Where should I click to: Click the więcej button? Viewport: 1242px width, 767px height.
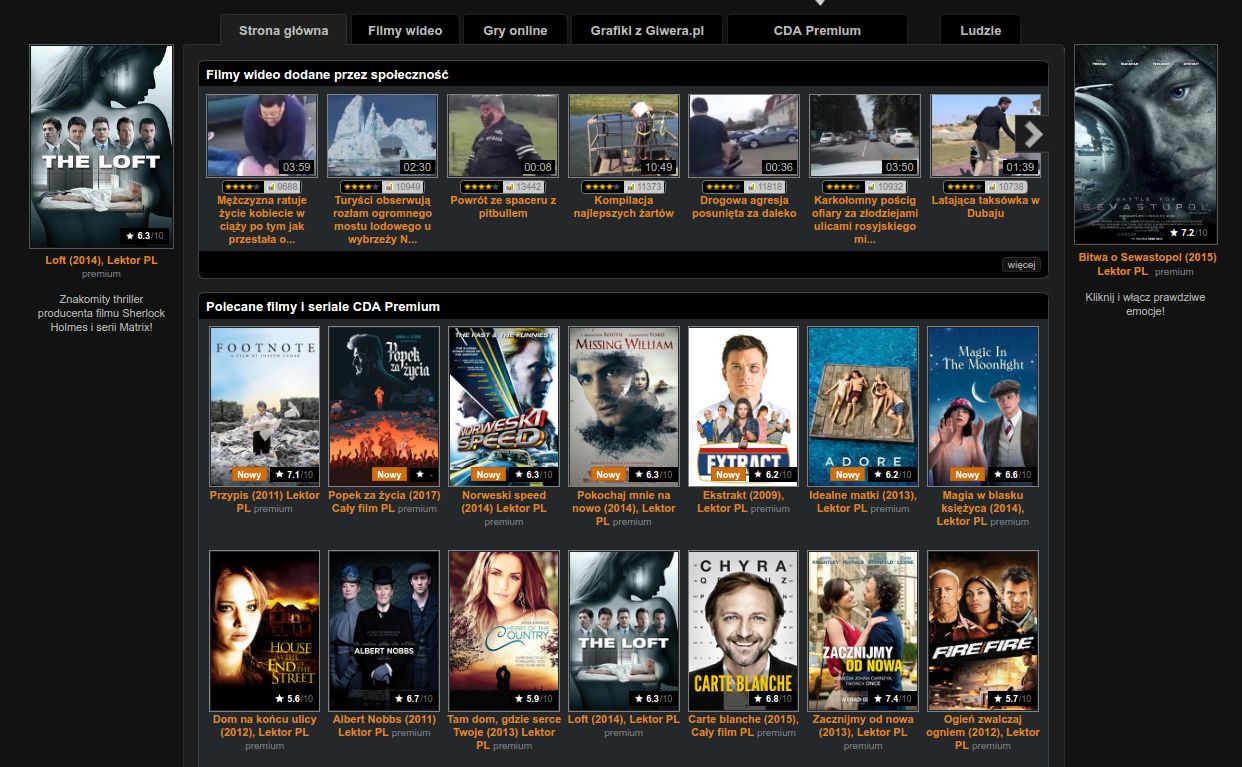1021,265
